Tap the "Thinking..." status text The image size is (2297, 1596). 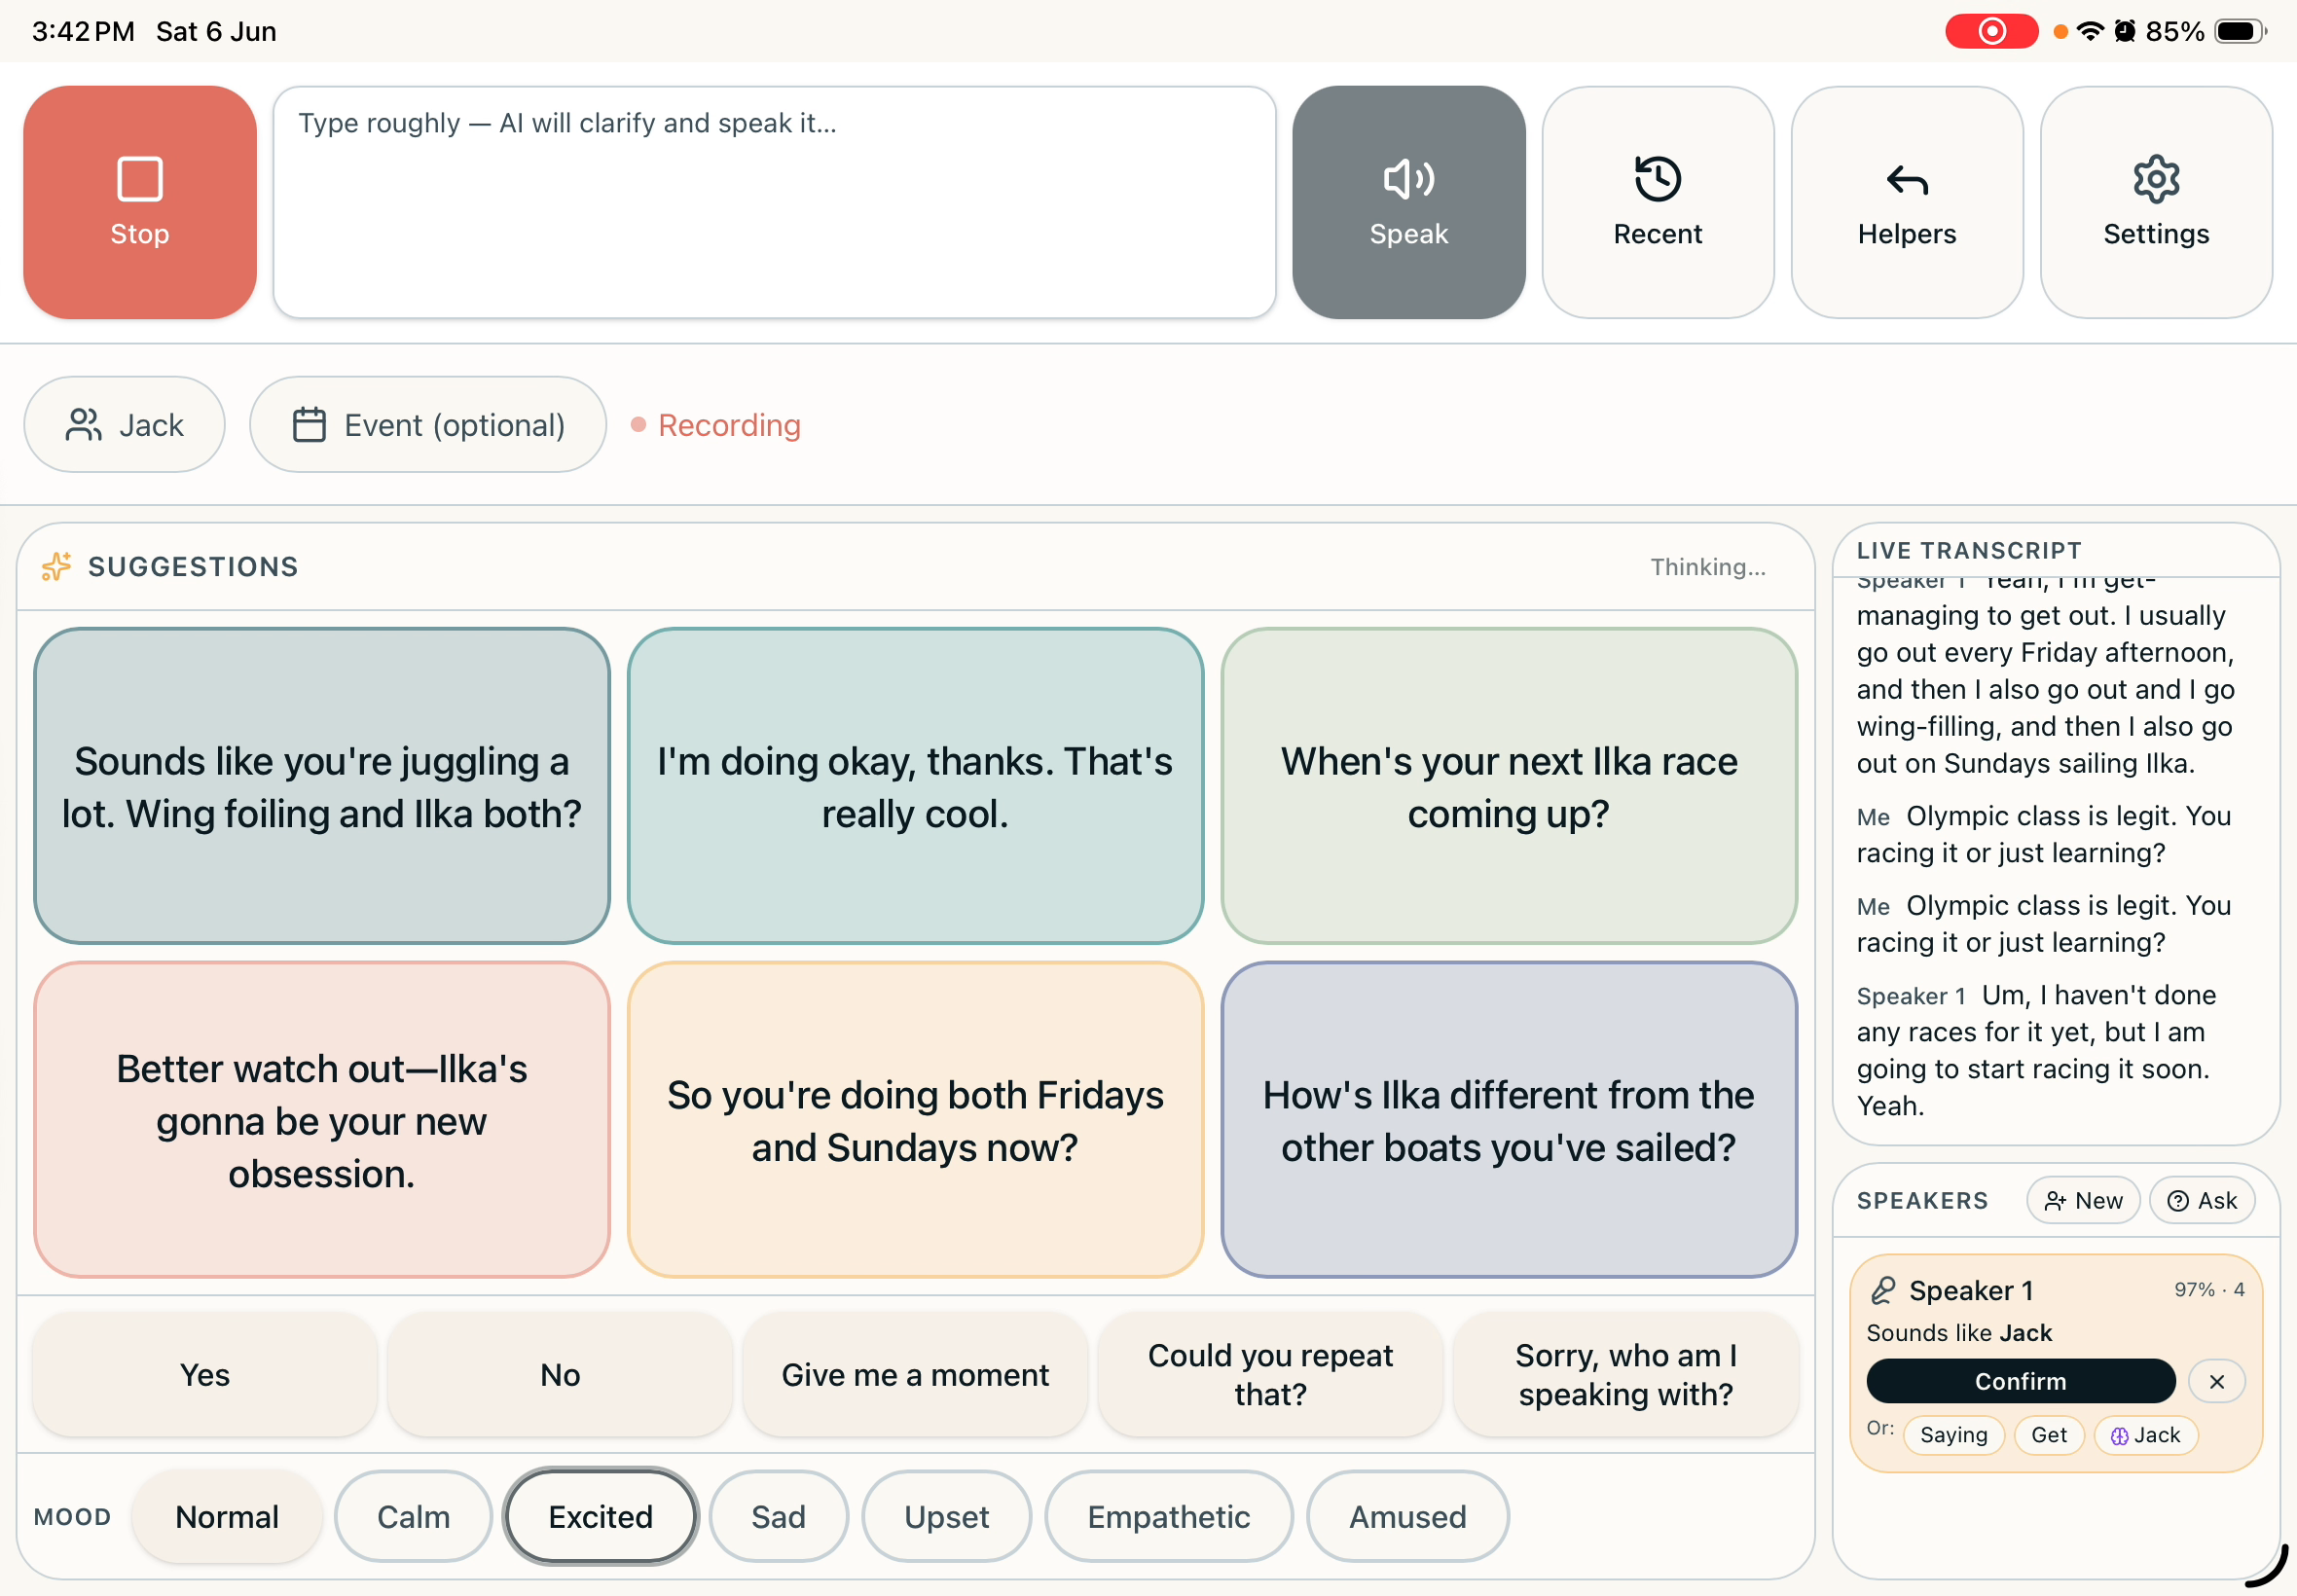[x=1707, y=567]
